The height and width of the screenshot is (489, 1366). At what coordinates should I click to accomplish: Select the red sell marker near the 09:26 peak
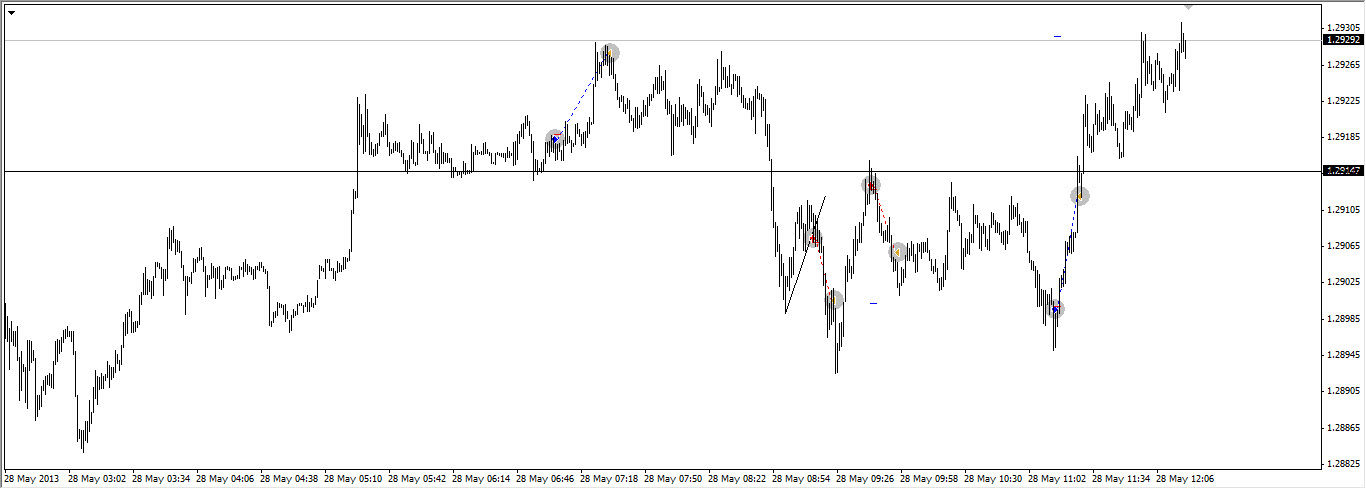tap(871, 185)
